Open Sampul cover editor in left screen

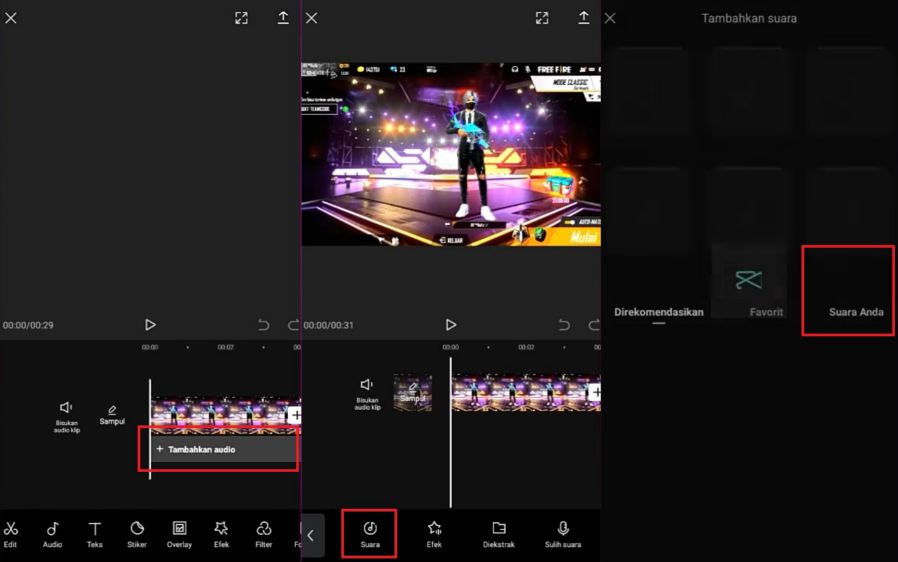tap(112, 415)
